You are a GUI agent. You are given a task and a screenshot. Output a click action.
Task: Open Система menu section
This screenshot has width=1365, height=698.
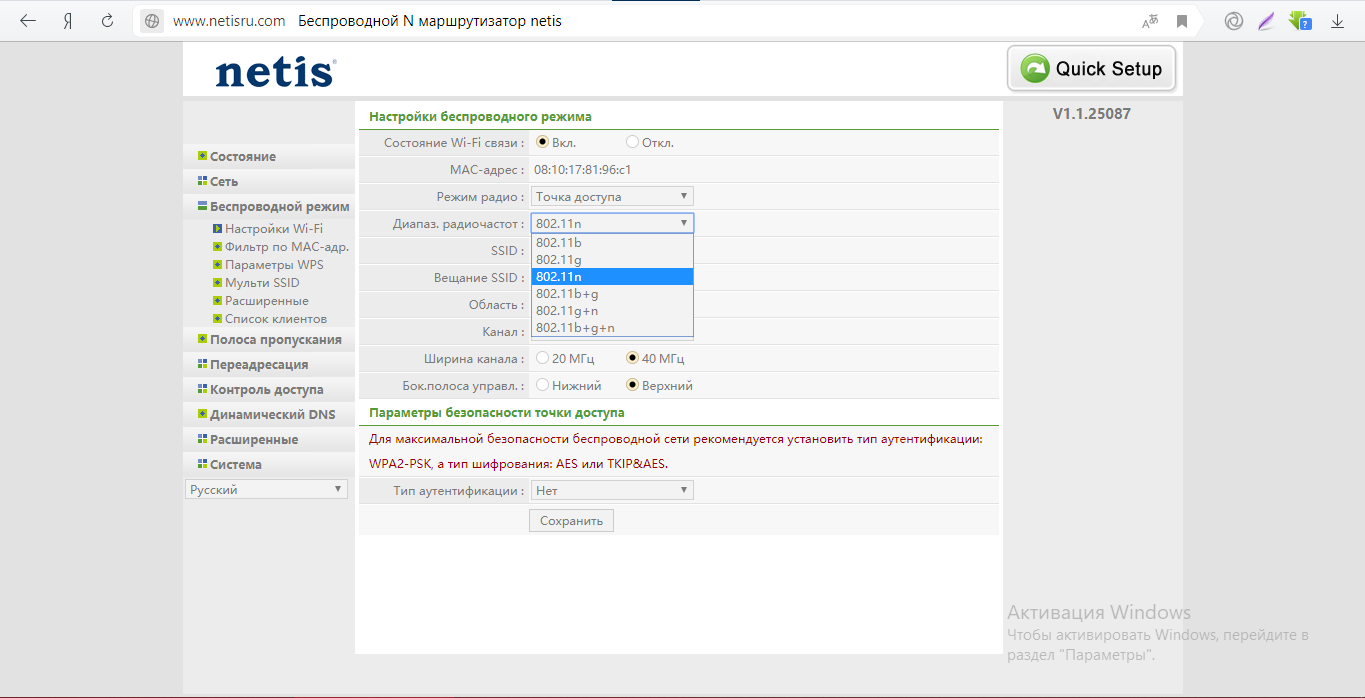point(236,465)
